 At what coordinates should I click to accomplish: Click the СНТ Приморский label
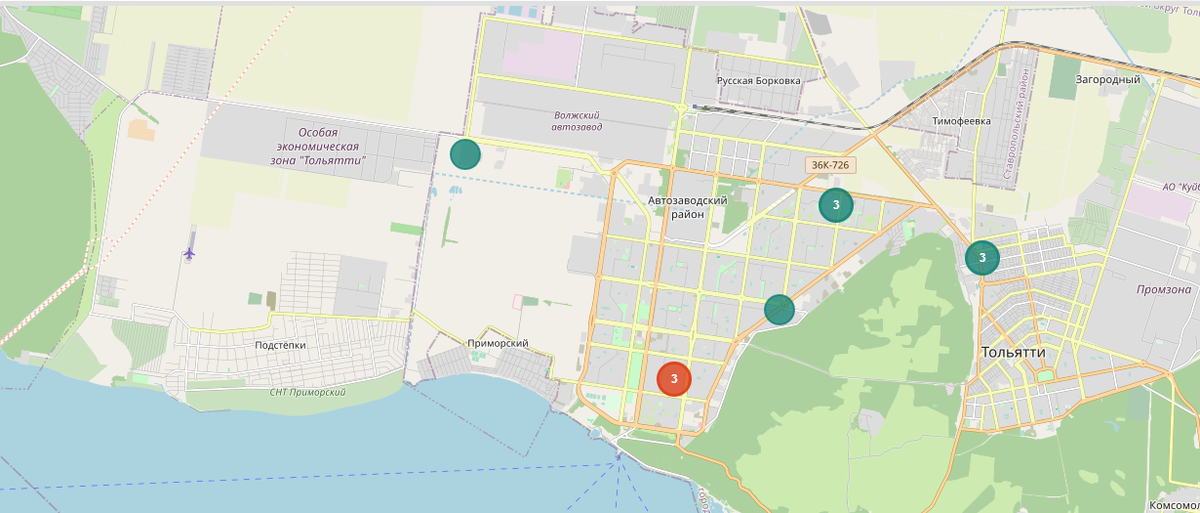308,392
